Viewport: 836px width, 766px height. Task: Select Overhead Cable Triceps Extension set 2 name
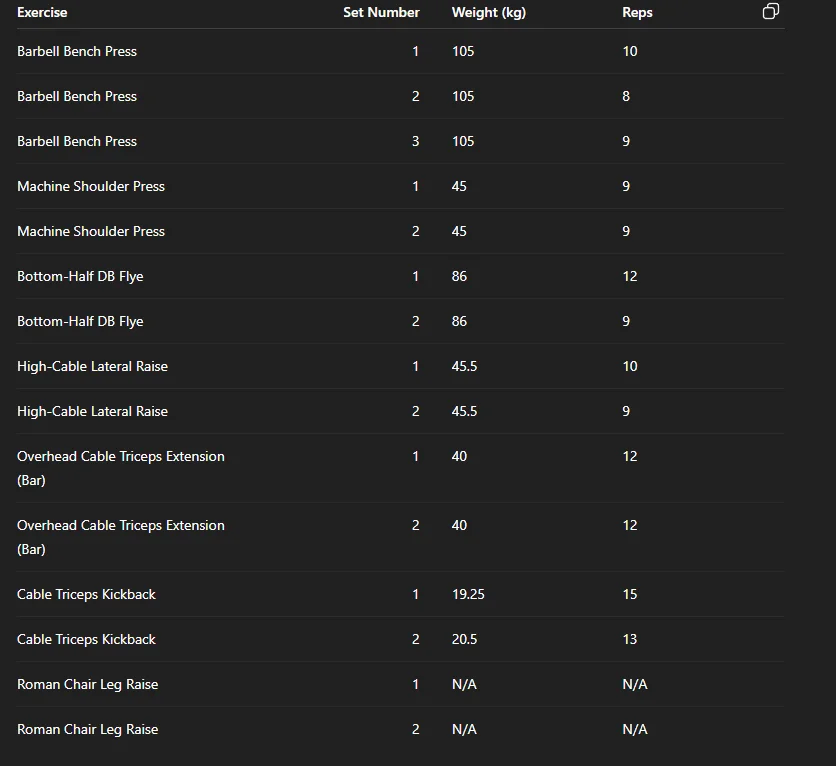click(120, 537)
